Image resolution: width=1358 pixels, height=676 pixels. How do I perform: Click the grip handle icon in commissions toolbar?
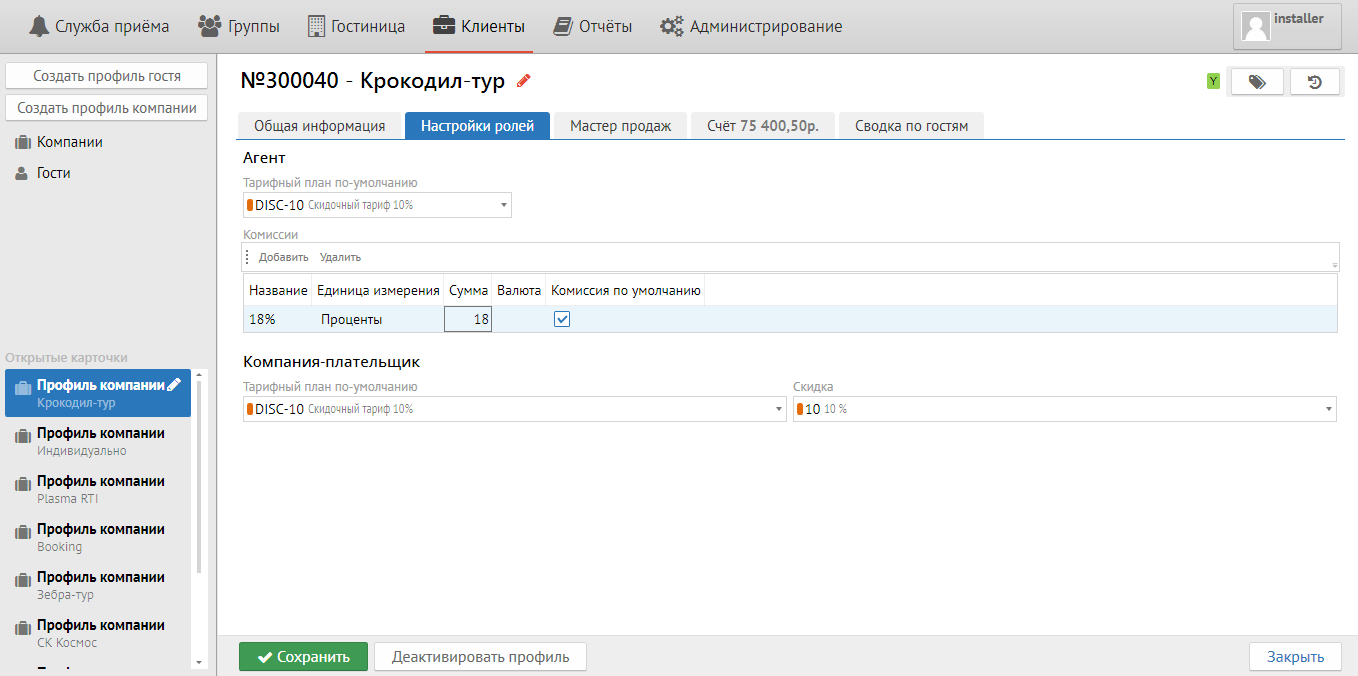point(247,257)
